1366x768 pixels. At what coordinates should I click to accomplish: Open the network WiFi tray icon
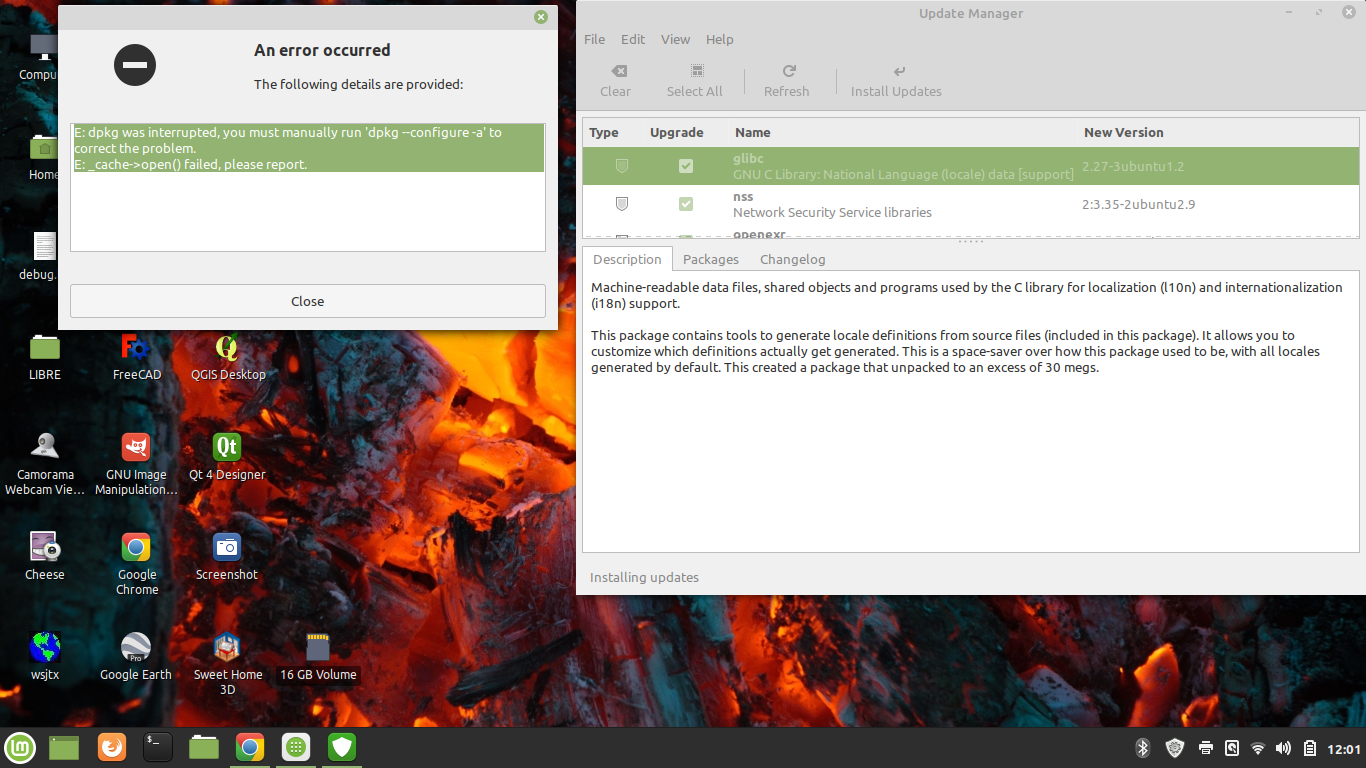pos(1258,748)
